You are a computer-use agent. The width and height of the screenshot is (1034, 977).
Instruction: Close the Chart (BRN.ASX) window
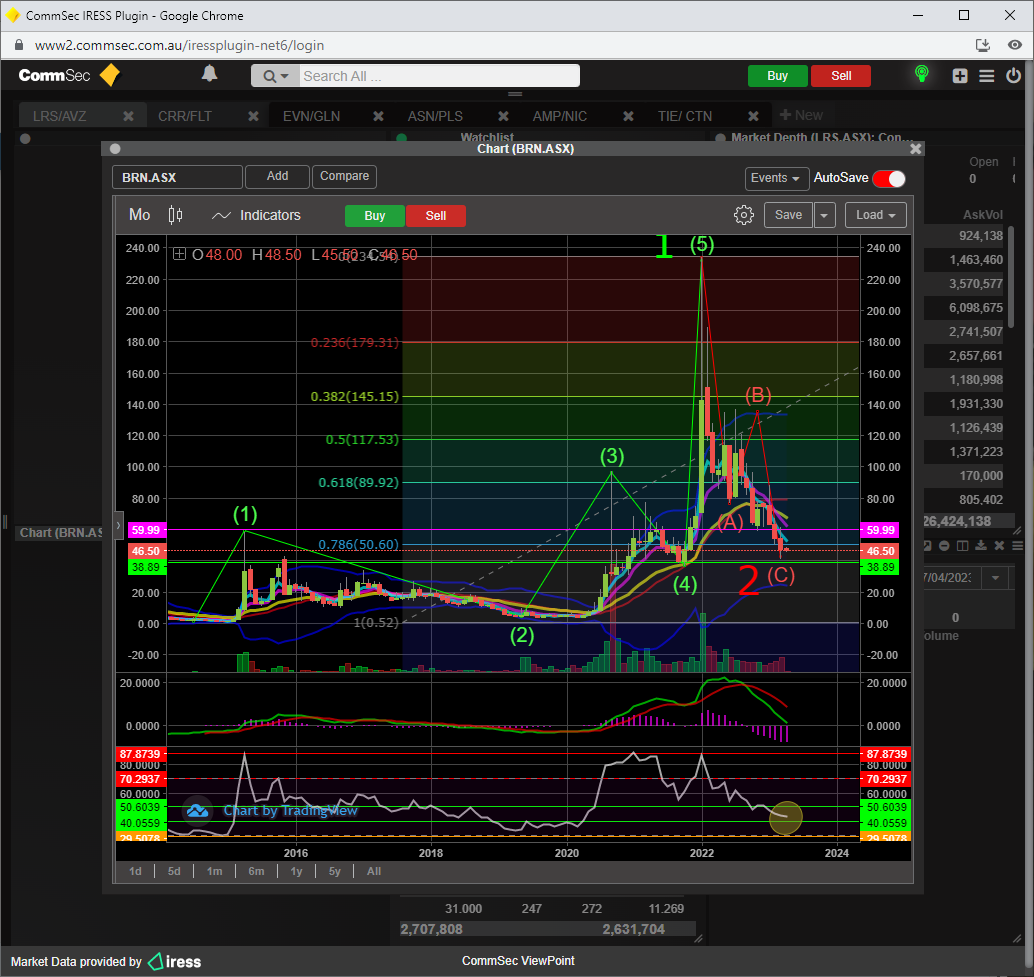915,148
